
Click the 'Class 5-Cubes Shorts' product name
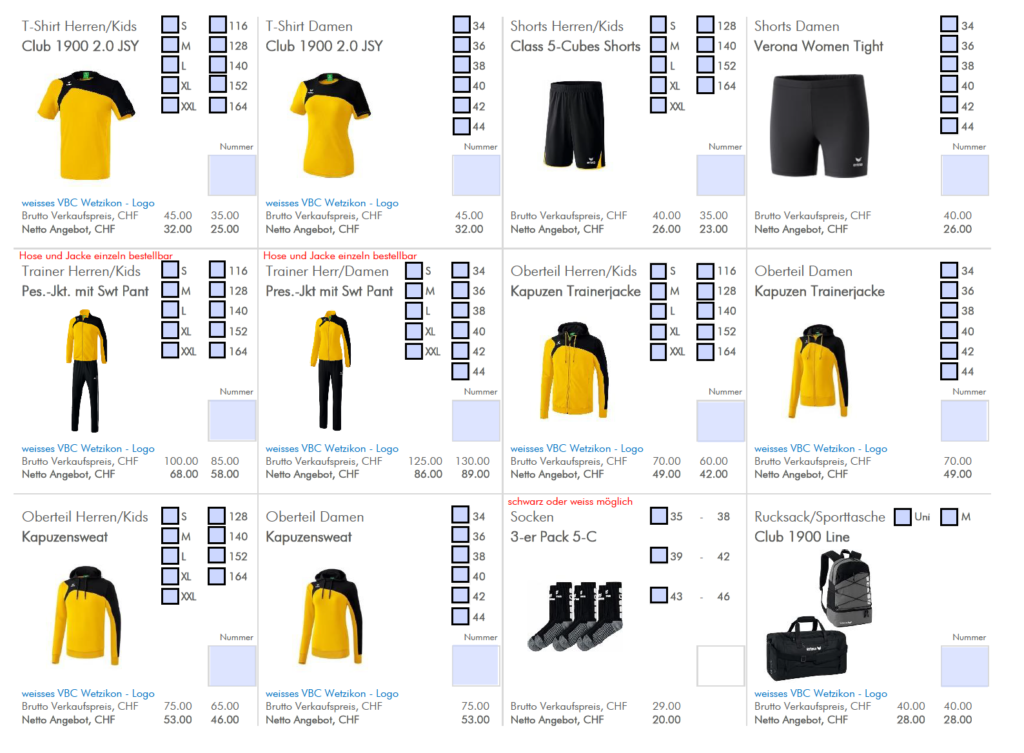click(575, 46)
